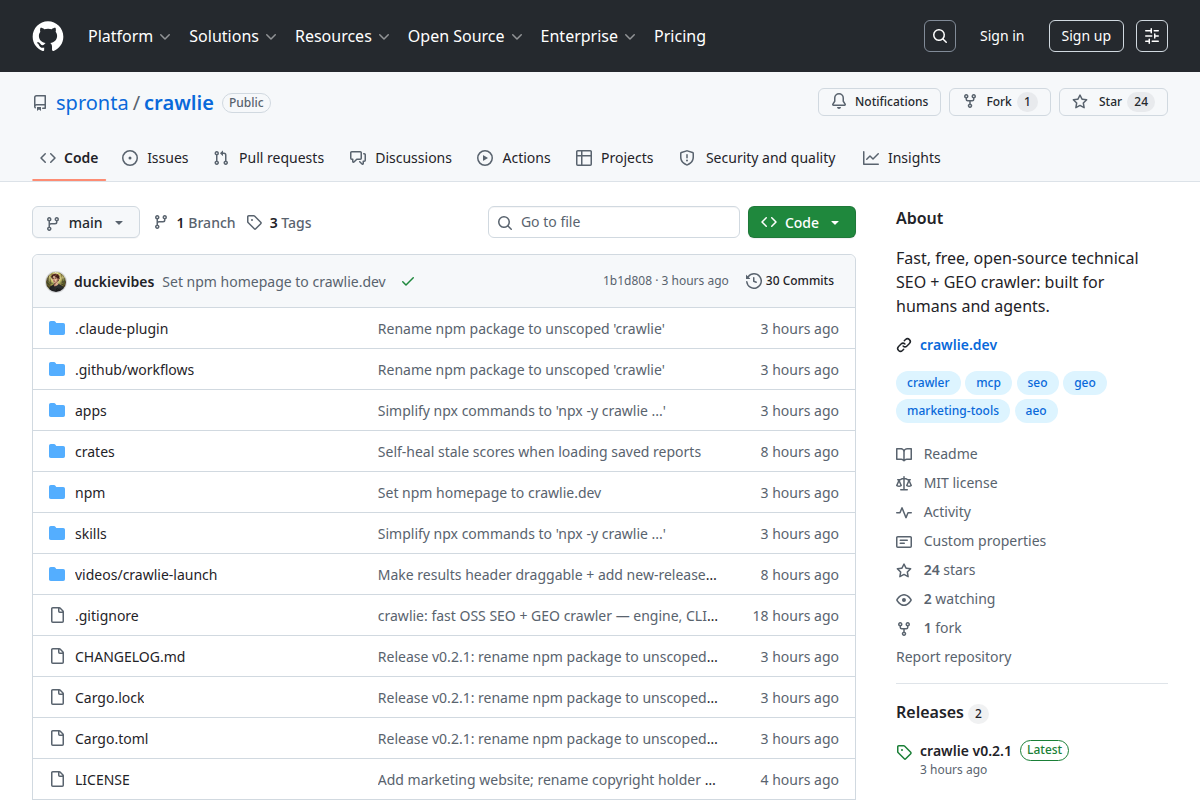The width and height of the screenshot is (1200, 800).
Task: Click the Notifications button
Action: tap(880, 101)
